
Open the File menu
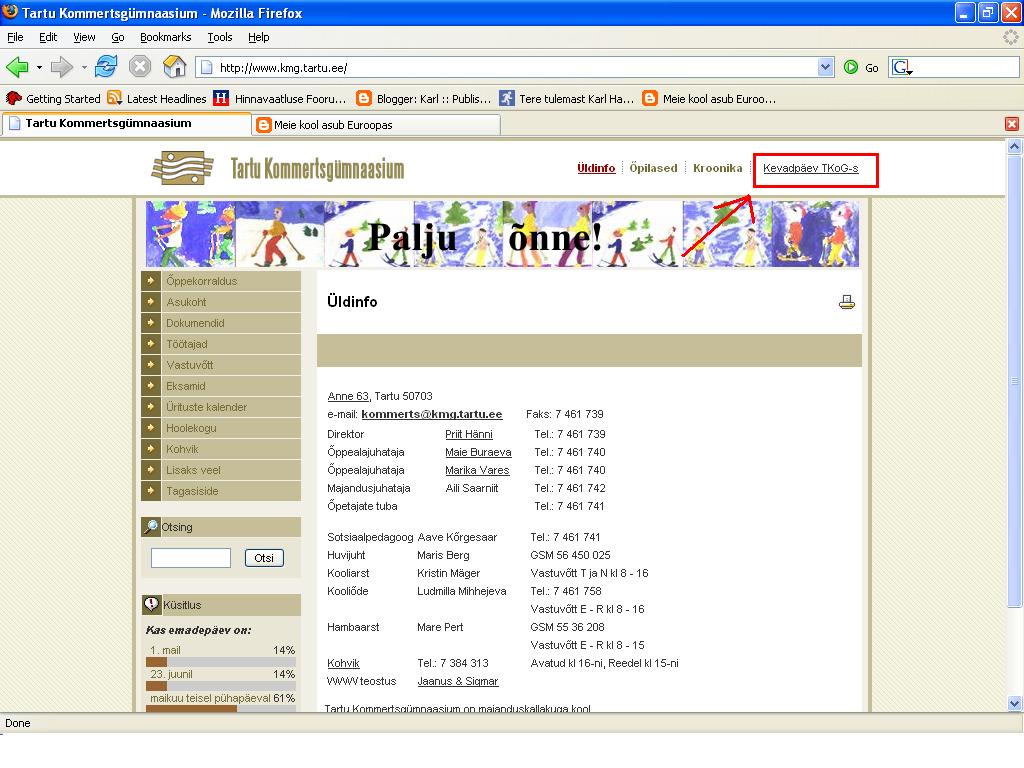click(15, 37)
